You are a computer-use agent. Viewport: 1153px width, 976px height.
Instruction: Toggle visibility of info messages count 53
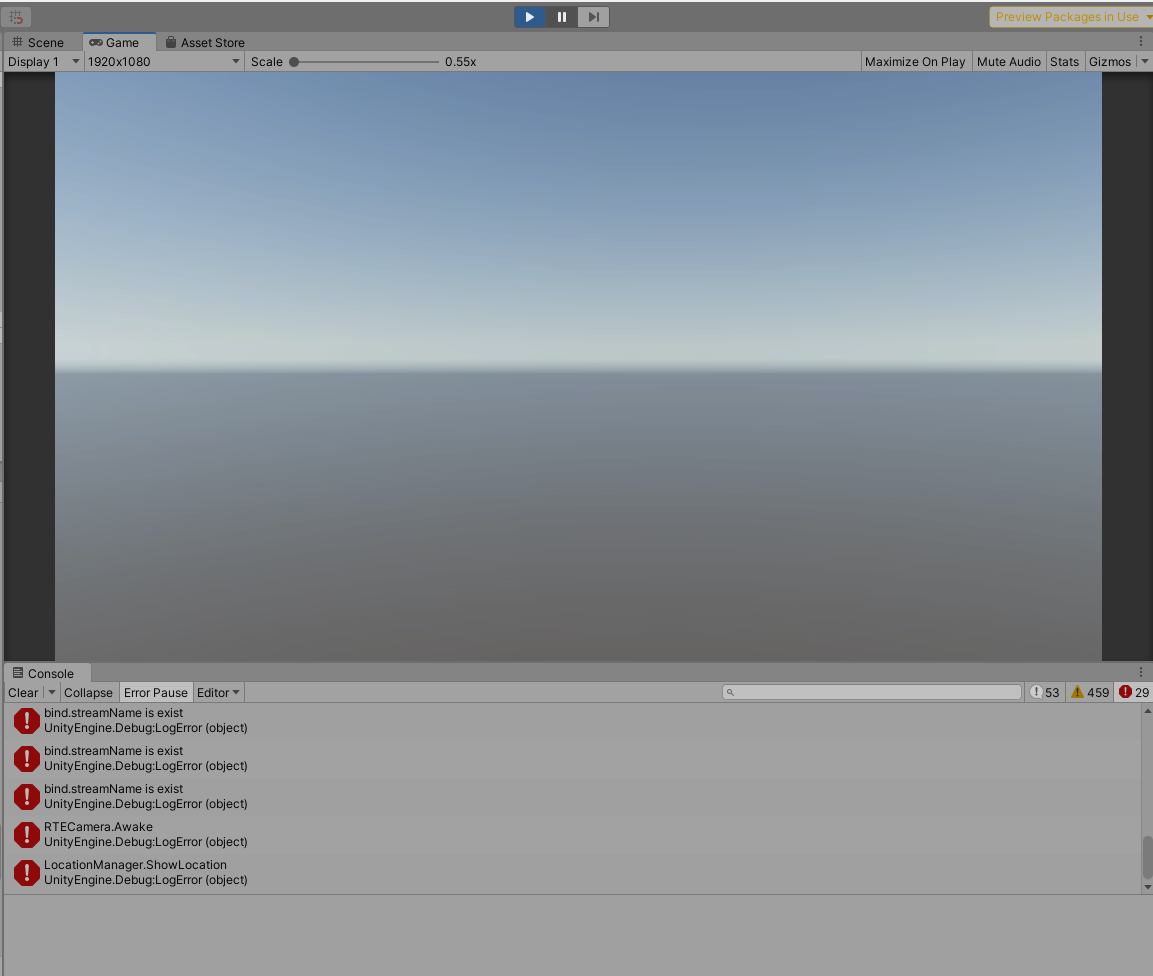point(1044,691)
